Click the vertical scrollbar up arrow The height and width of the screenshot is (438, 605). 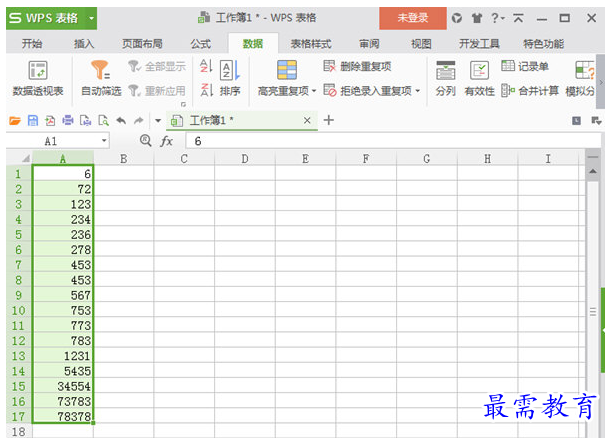pos(593,171)
